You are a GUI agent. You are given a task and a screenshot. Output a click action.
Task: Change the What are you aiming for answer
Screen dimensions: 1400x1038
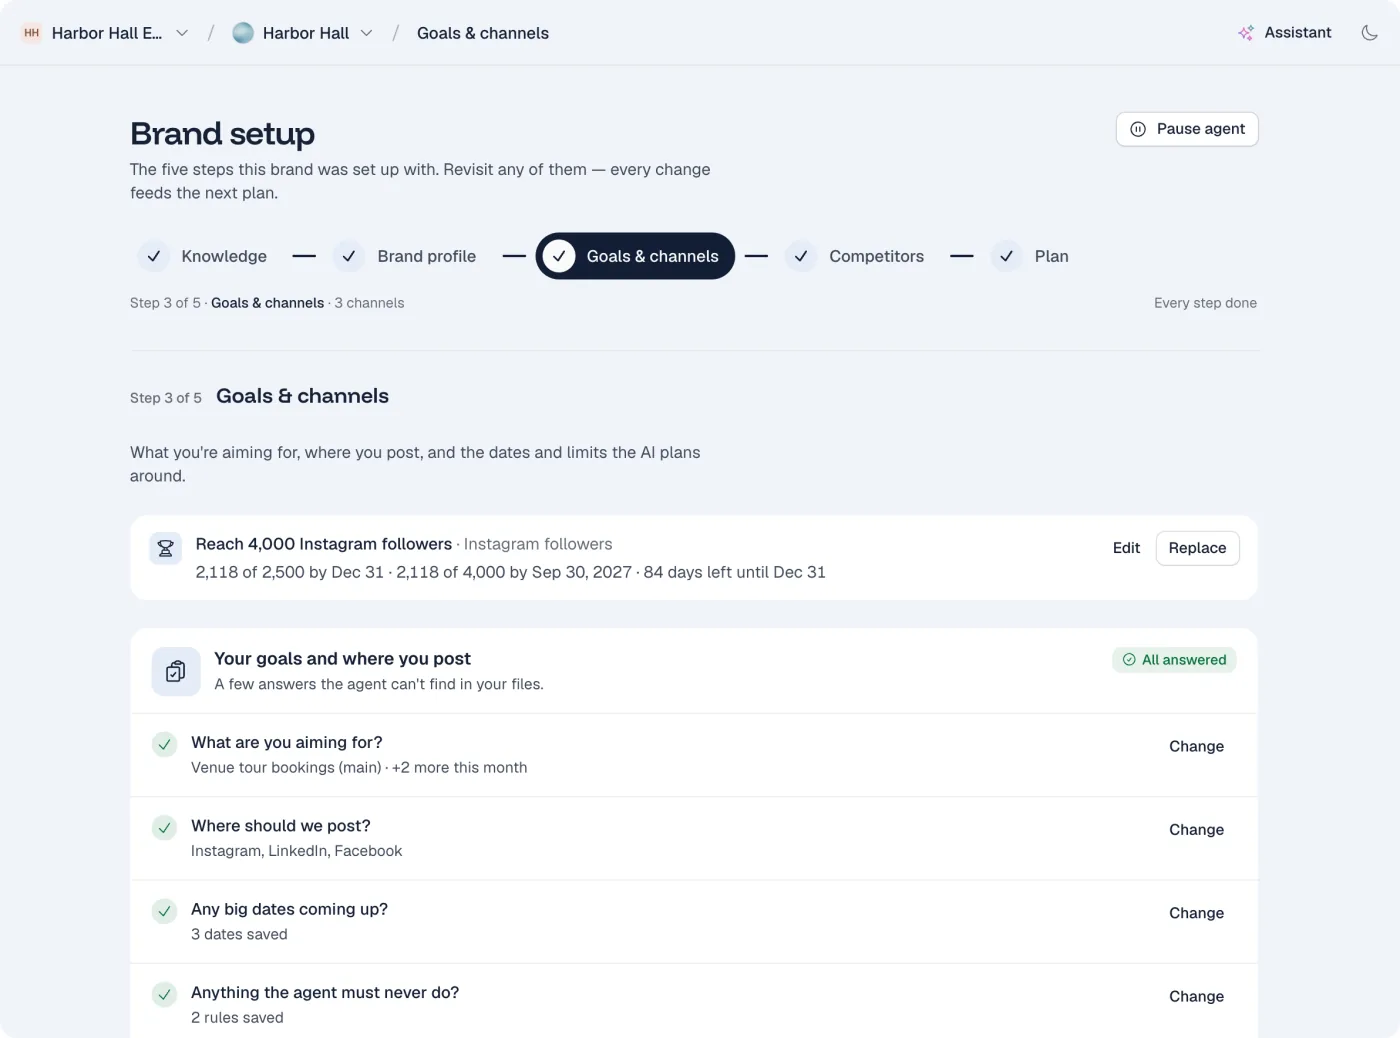pyautogui.click(x=1196, y=746)
